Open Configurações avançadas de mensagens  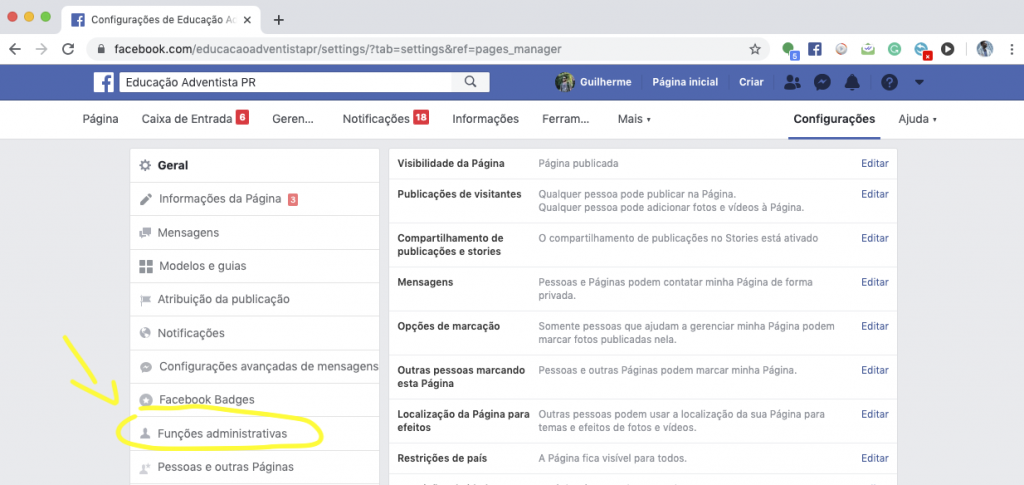coord(255,367)
